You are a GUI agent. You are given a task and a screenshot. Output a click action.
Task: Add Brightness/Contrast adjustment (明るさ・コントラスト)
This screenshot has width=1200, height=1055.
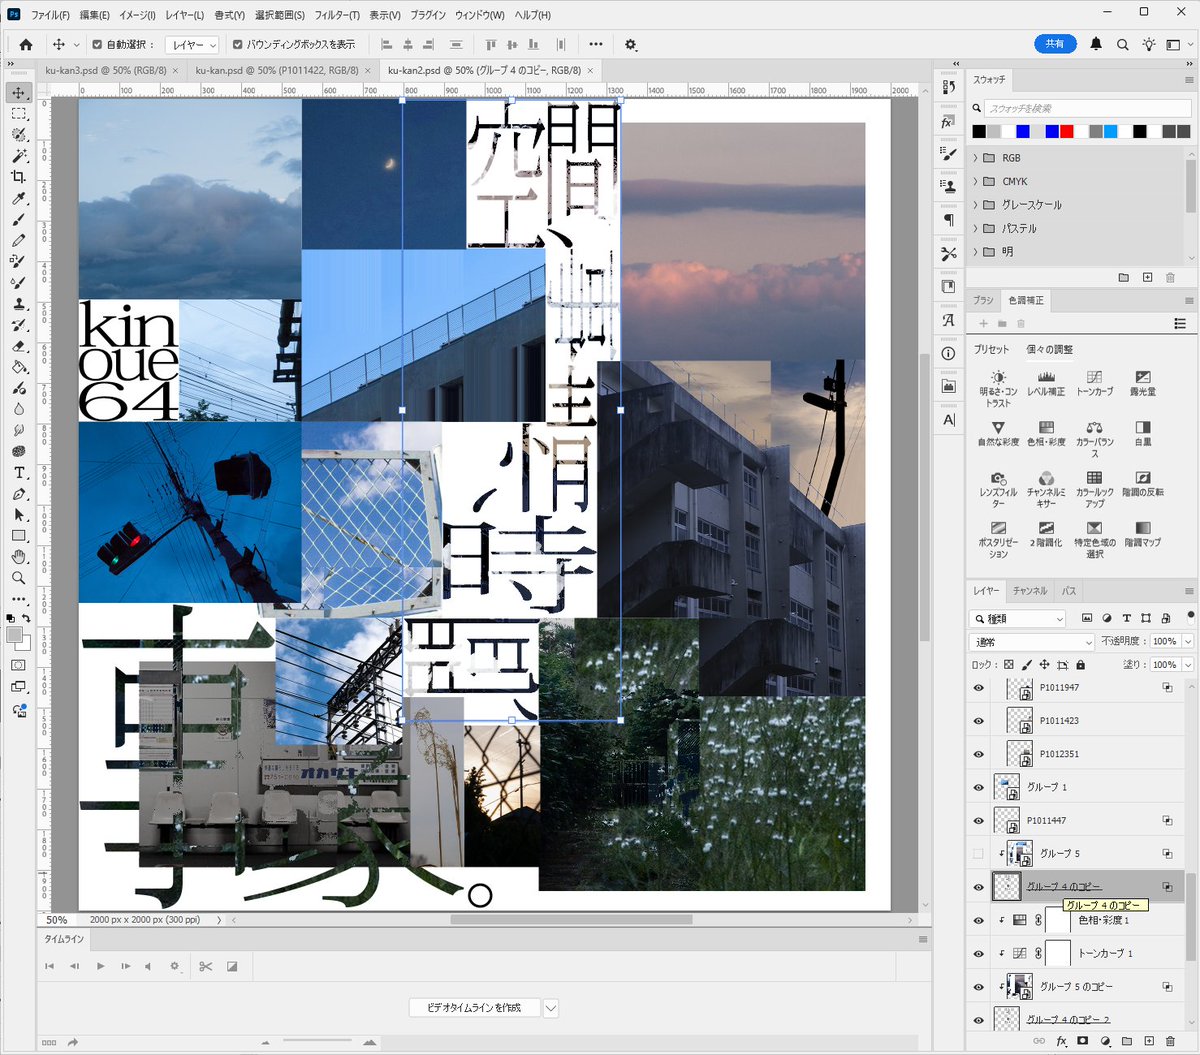click(x=997, y=386)
